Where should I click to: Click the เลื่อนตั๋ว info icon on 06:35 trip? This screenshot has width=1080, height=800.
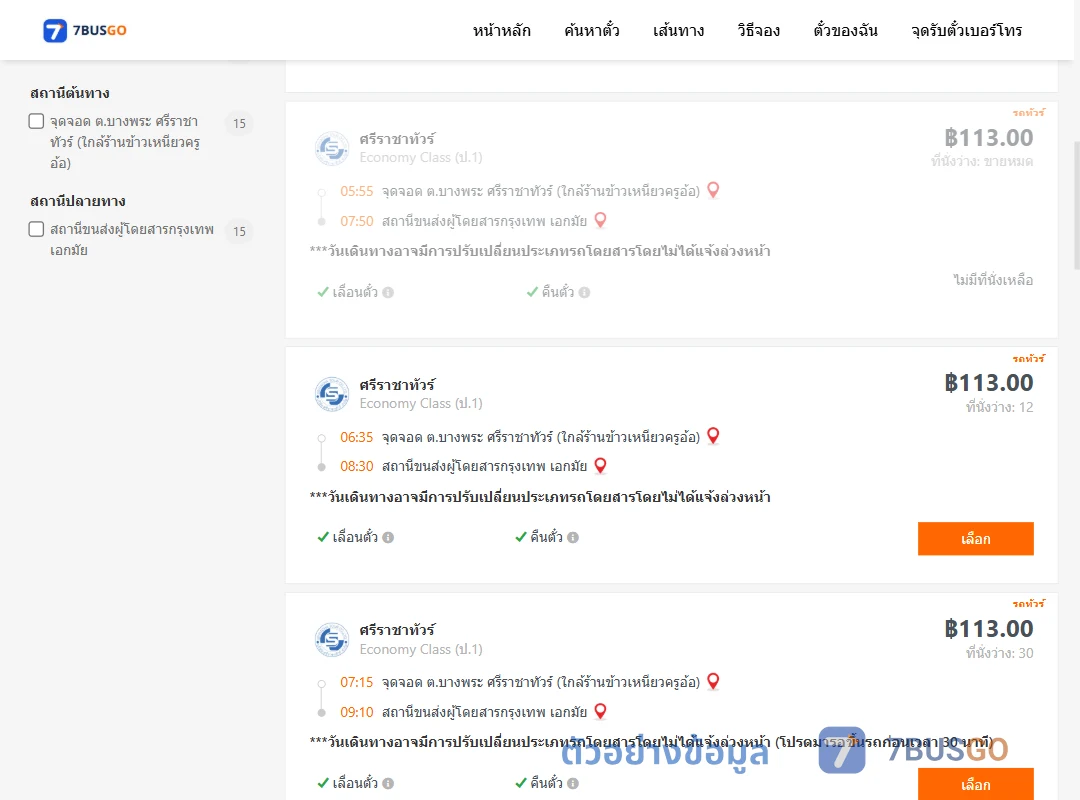click(388, 537)
